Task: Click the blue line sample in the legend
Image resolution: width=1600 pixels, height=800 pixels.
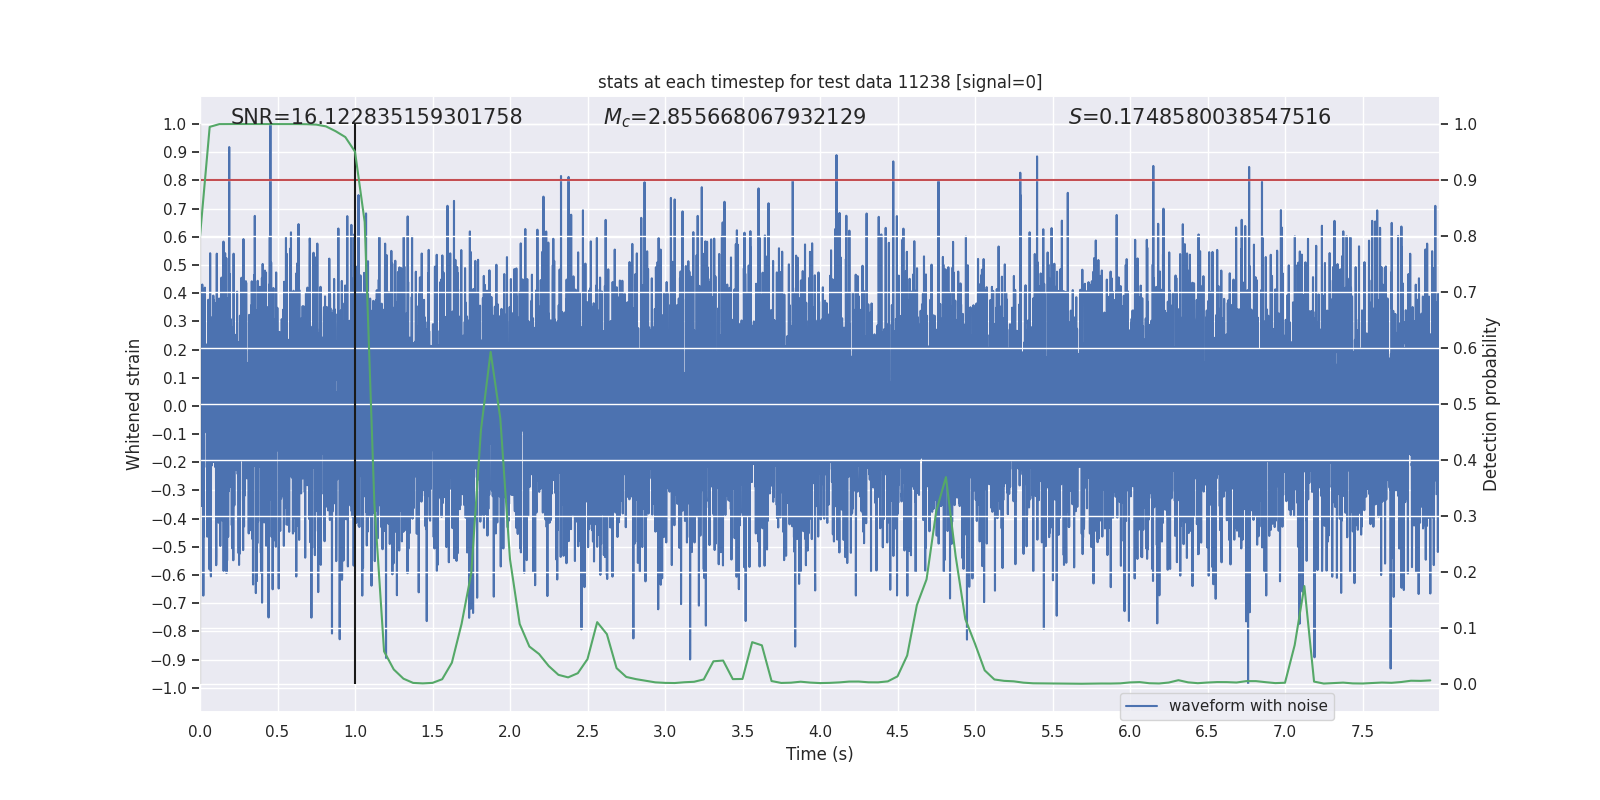Action: (x=1142, y=706)
